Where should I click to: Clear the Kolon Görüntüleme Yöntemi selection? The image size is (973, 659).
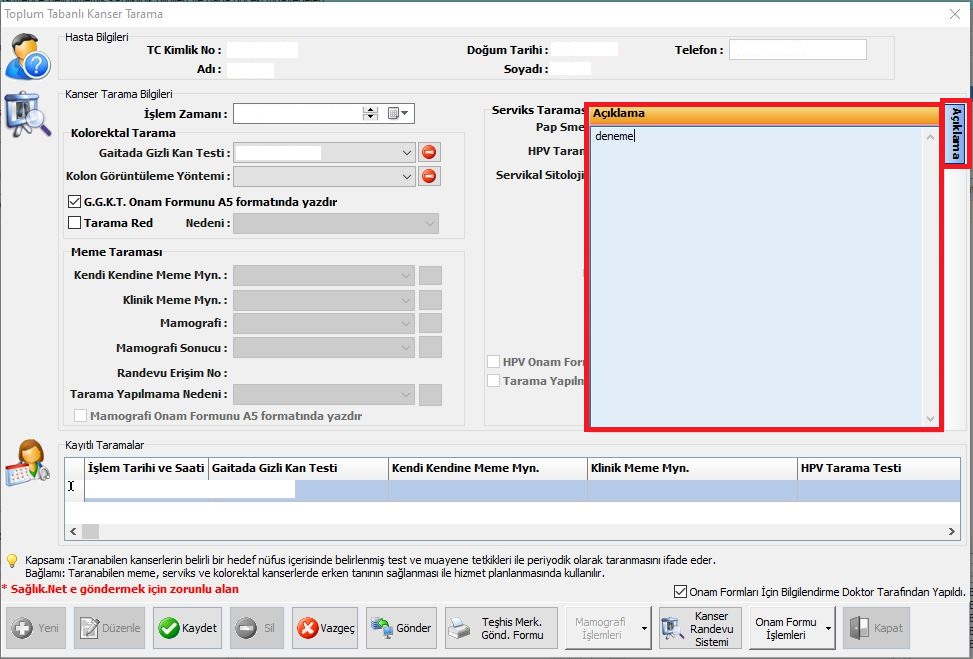429,177
